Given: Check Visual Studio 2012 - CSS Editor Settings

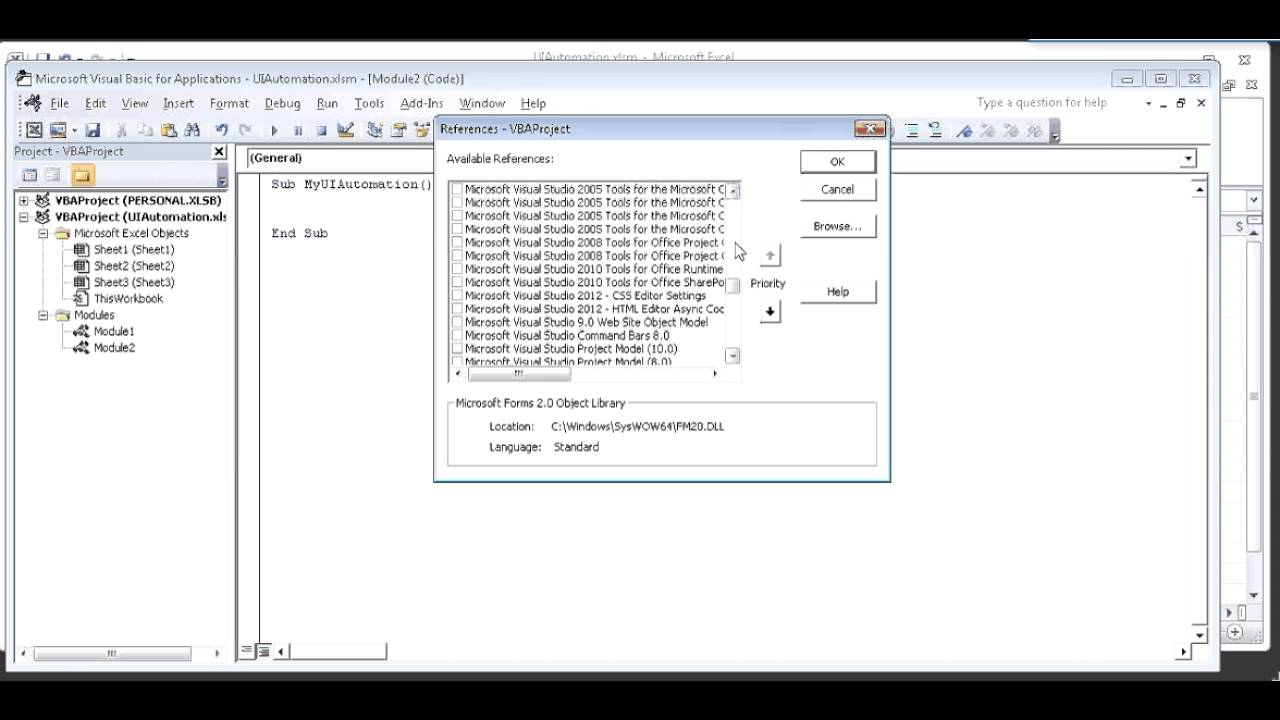Looking at the screenshot, I should coord(457,296).
